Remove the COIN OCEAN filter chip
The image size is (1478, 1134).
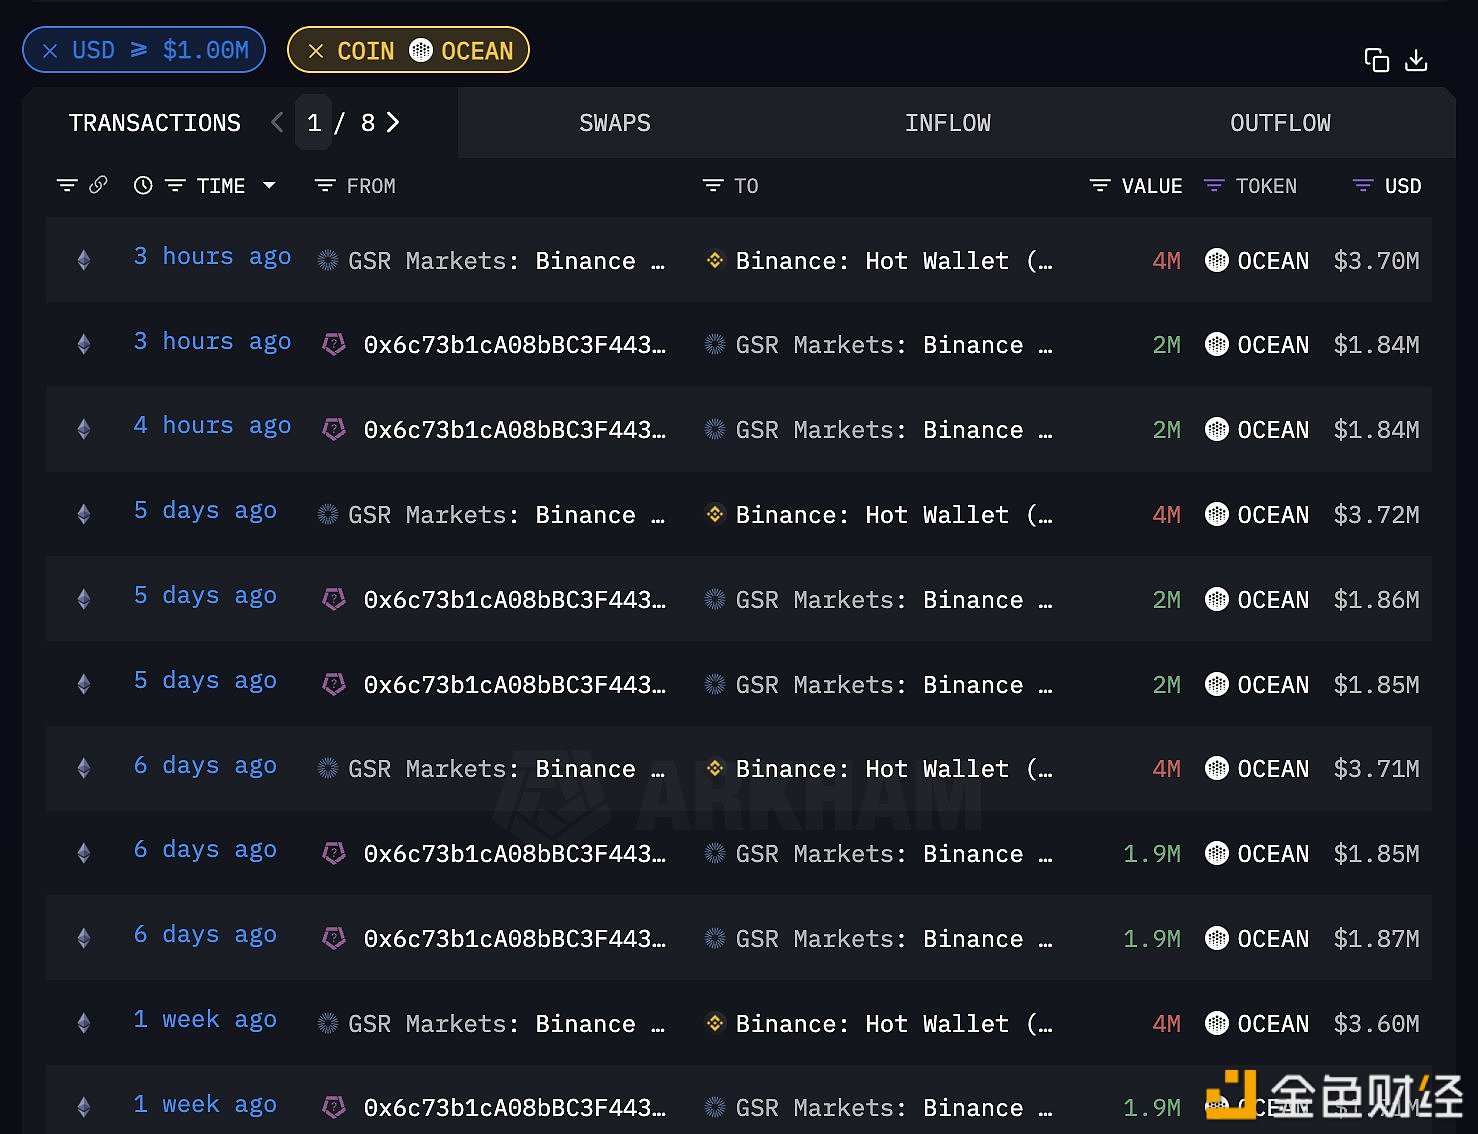(316, 51)
